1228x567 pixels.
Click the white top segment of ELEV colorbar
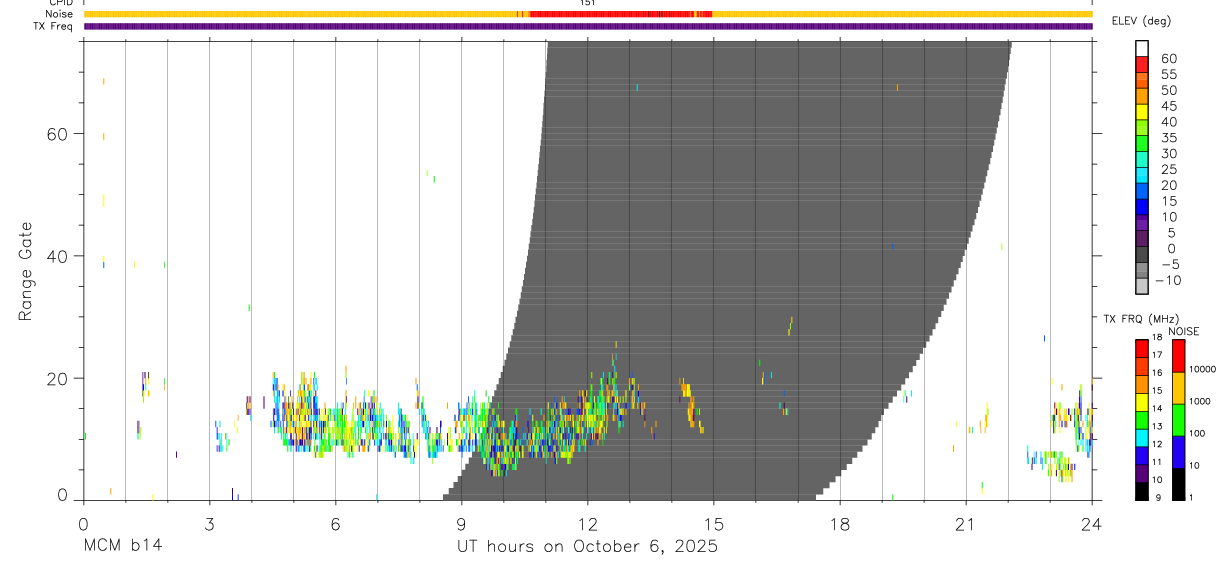tap(1141, 49)
